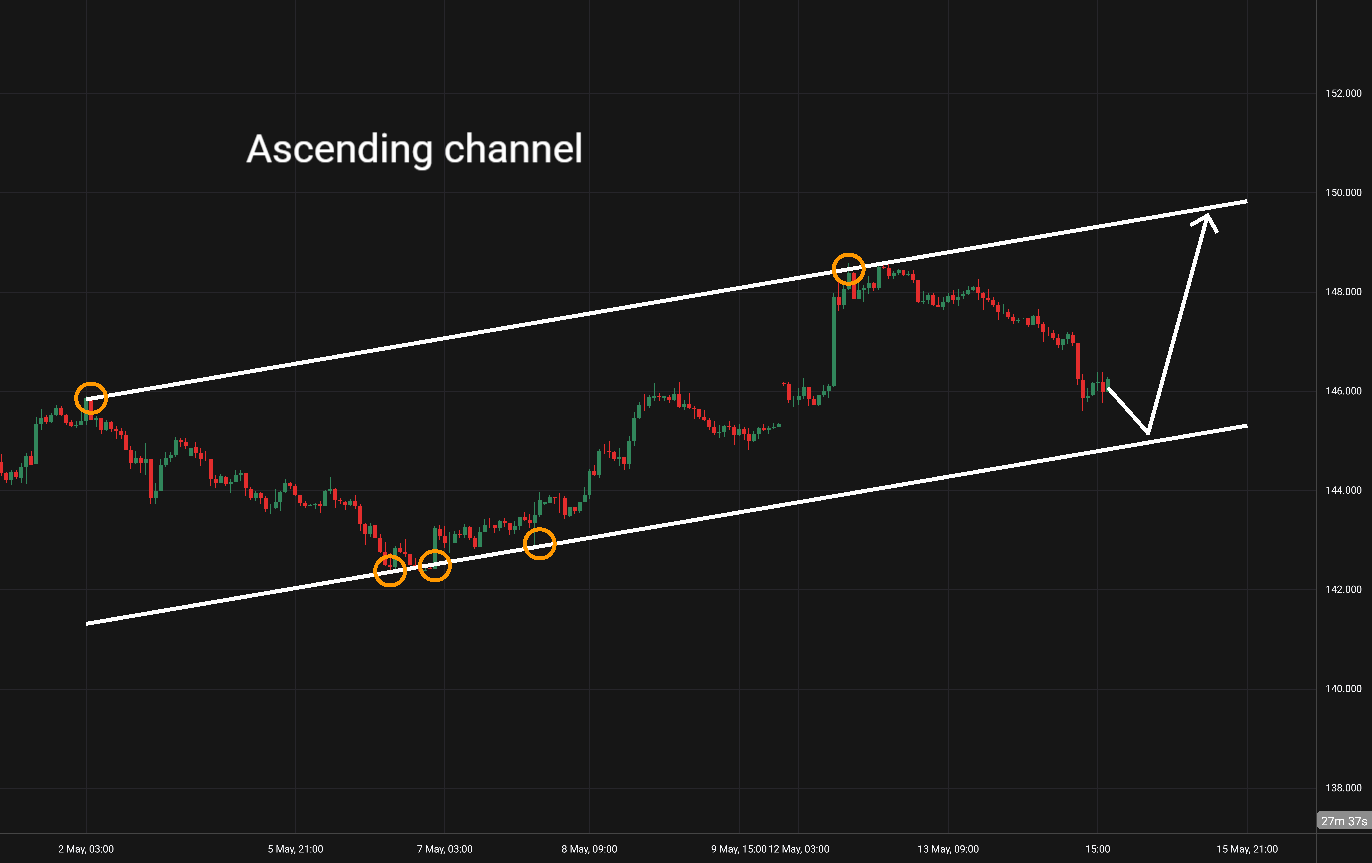Image resolution: width=1372 pixels, height=863 pixels.
Task: Click the "13 May, 09:00" time label
Action: 949,849
